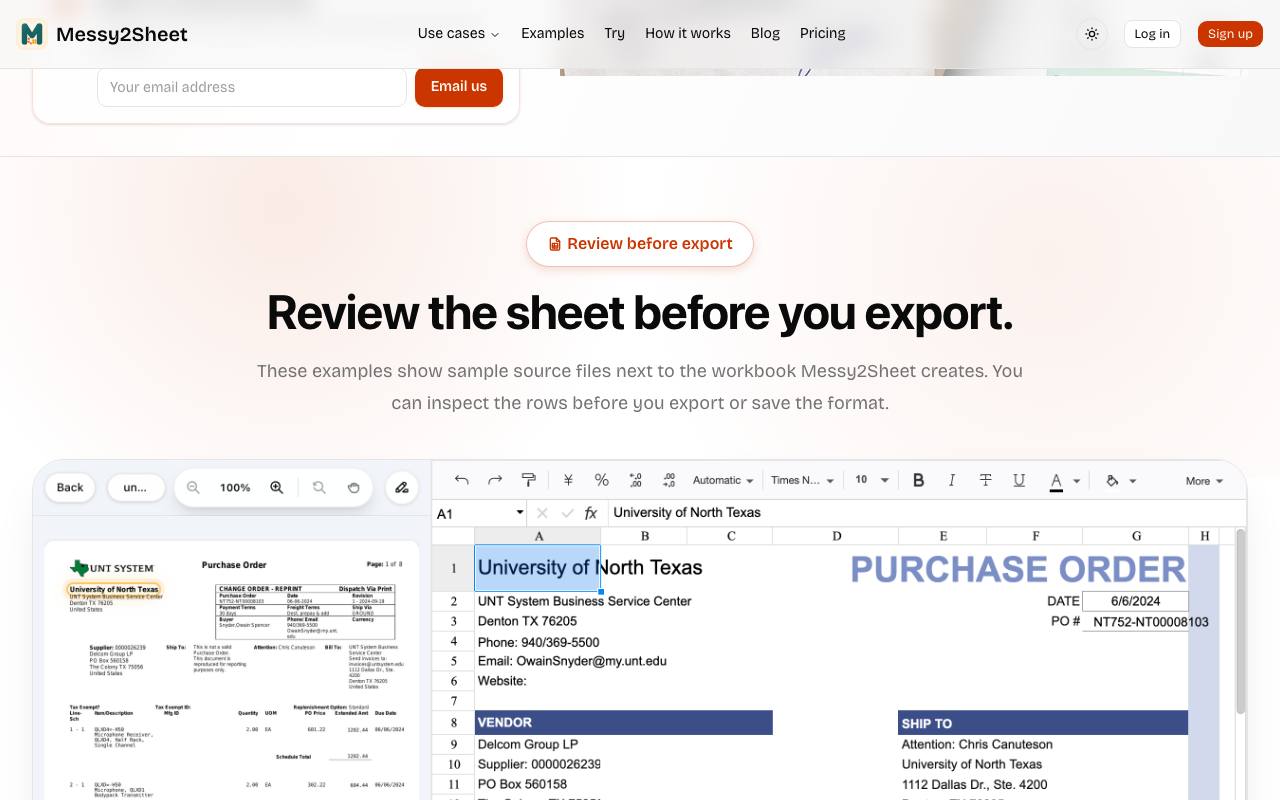Select column G header
This screenshot has height=800, width=1280.
coord(1136,536)
